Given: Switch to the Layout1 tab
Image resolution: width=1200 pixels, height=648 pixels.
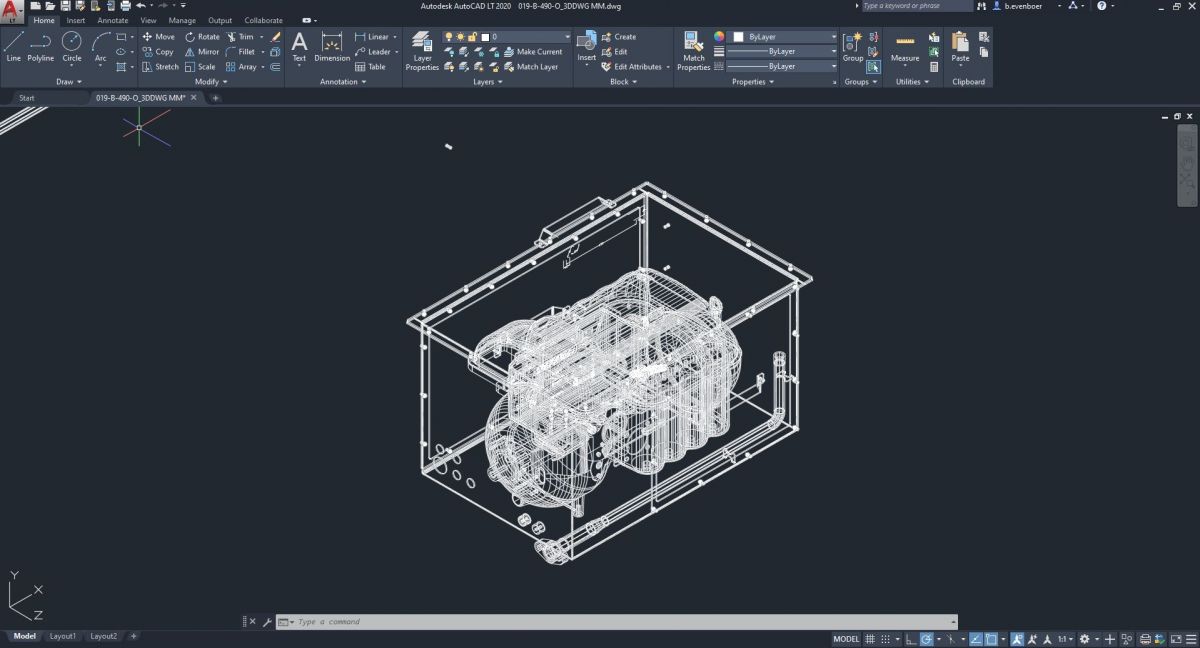Looking at the screenshot, I should (x=63, y=636).
